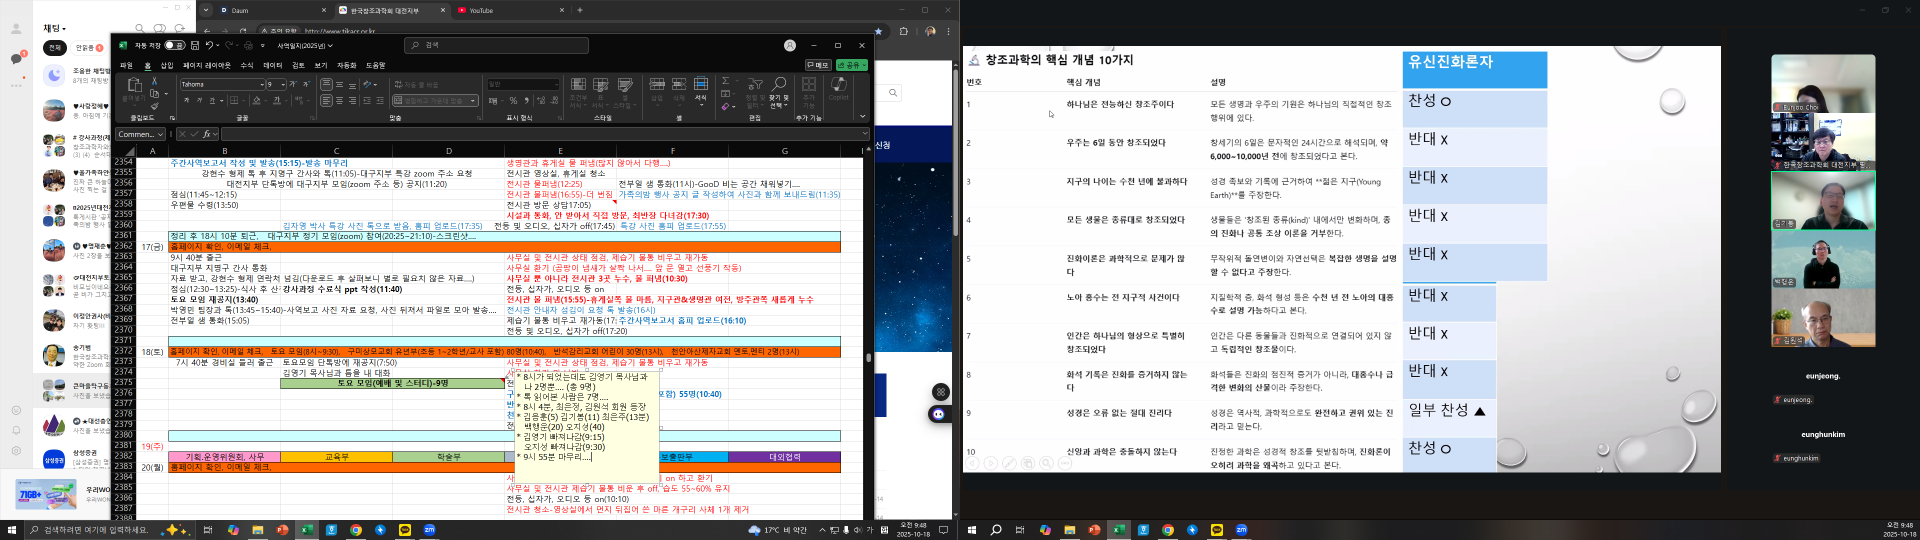1920x540 pixels.
Task: Switch to the 삽입 ribbon tab
Action: pos(167,65)
